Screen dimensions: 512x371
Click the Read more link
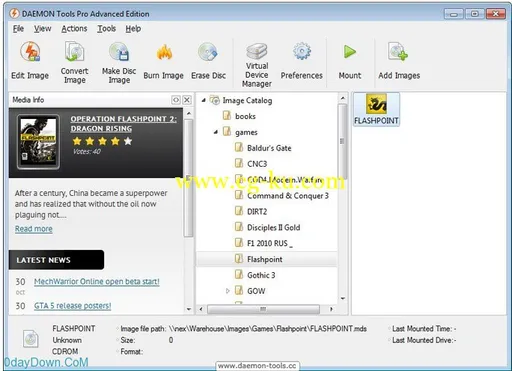34,229
